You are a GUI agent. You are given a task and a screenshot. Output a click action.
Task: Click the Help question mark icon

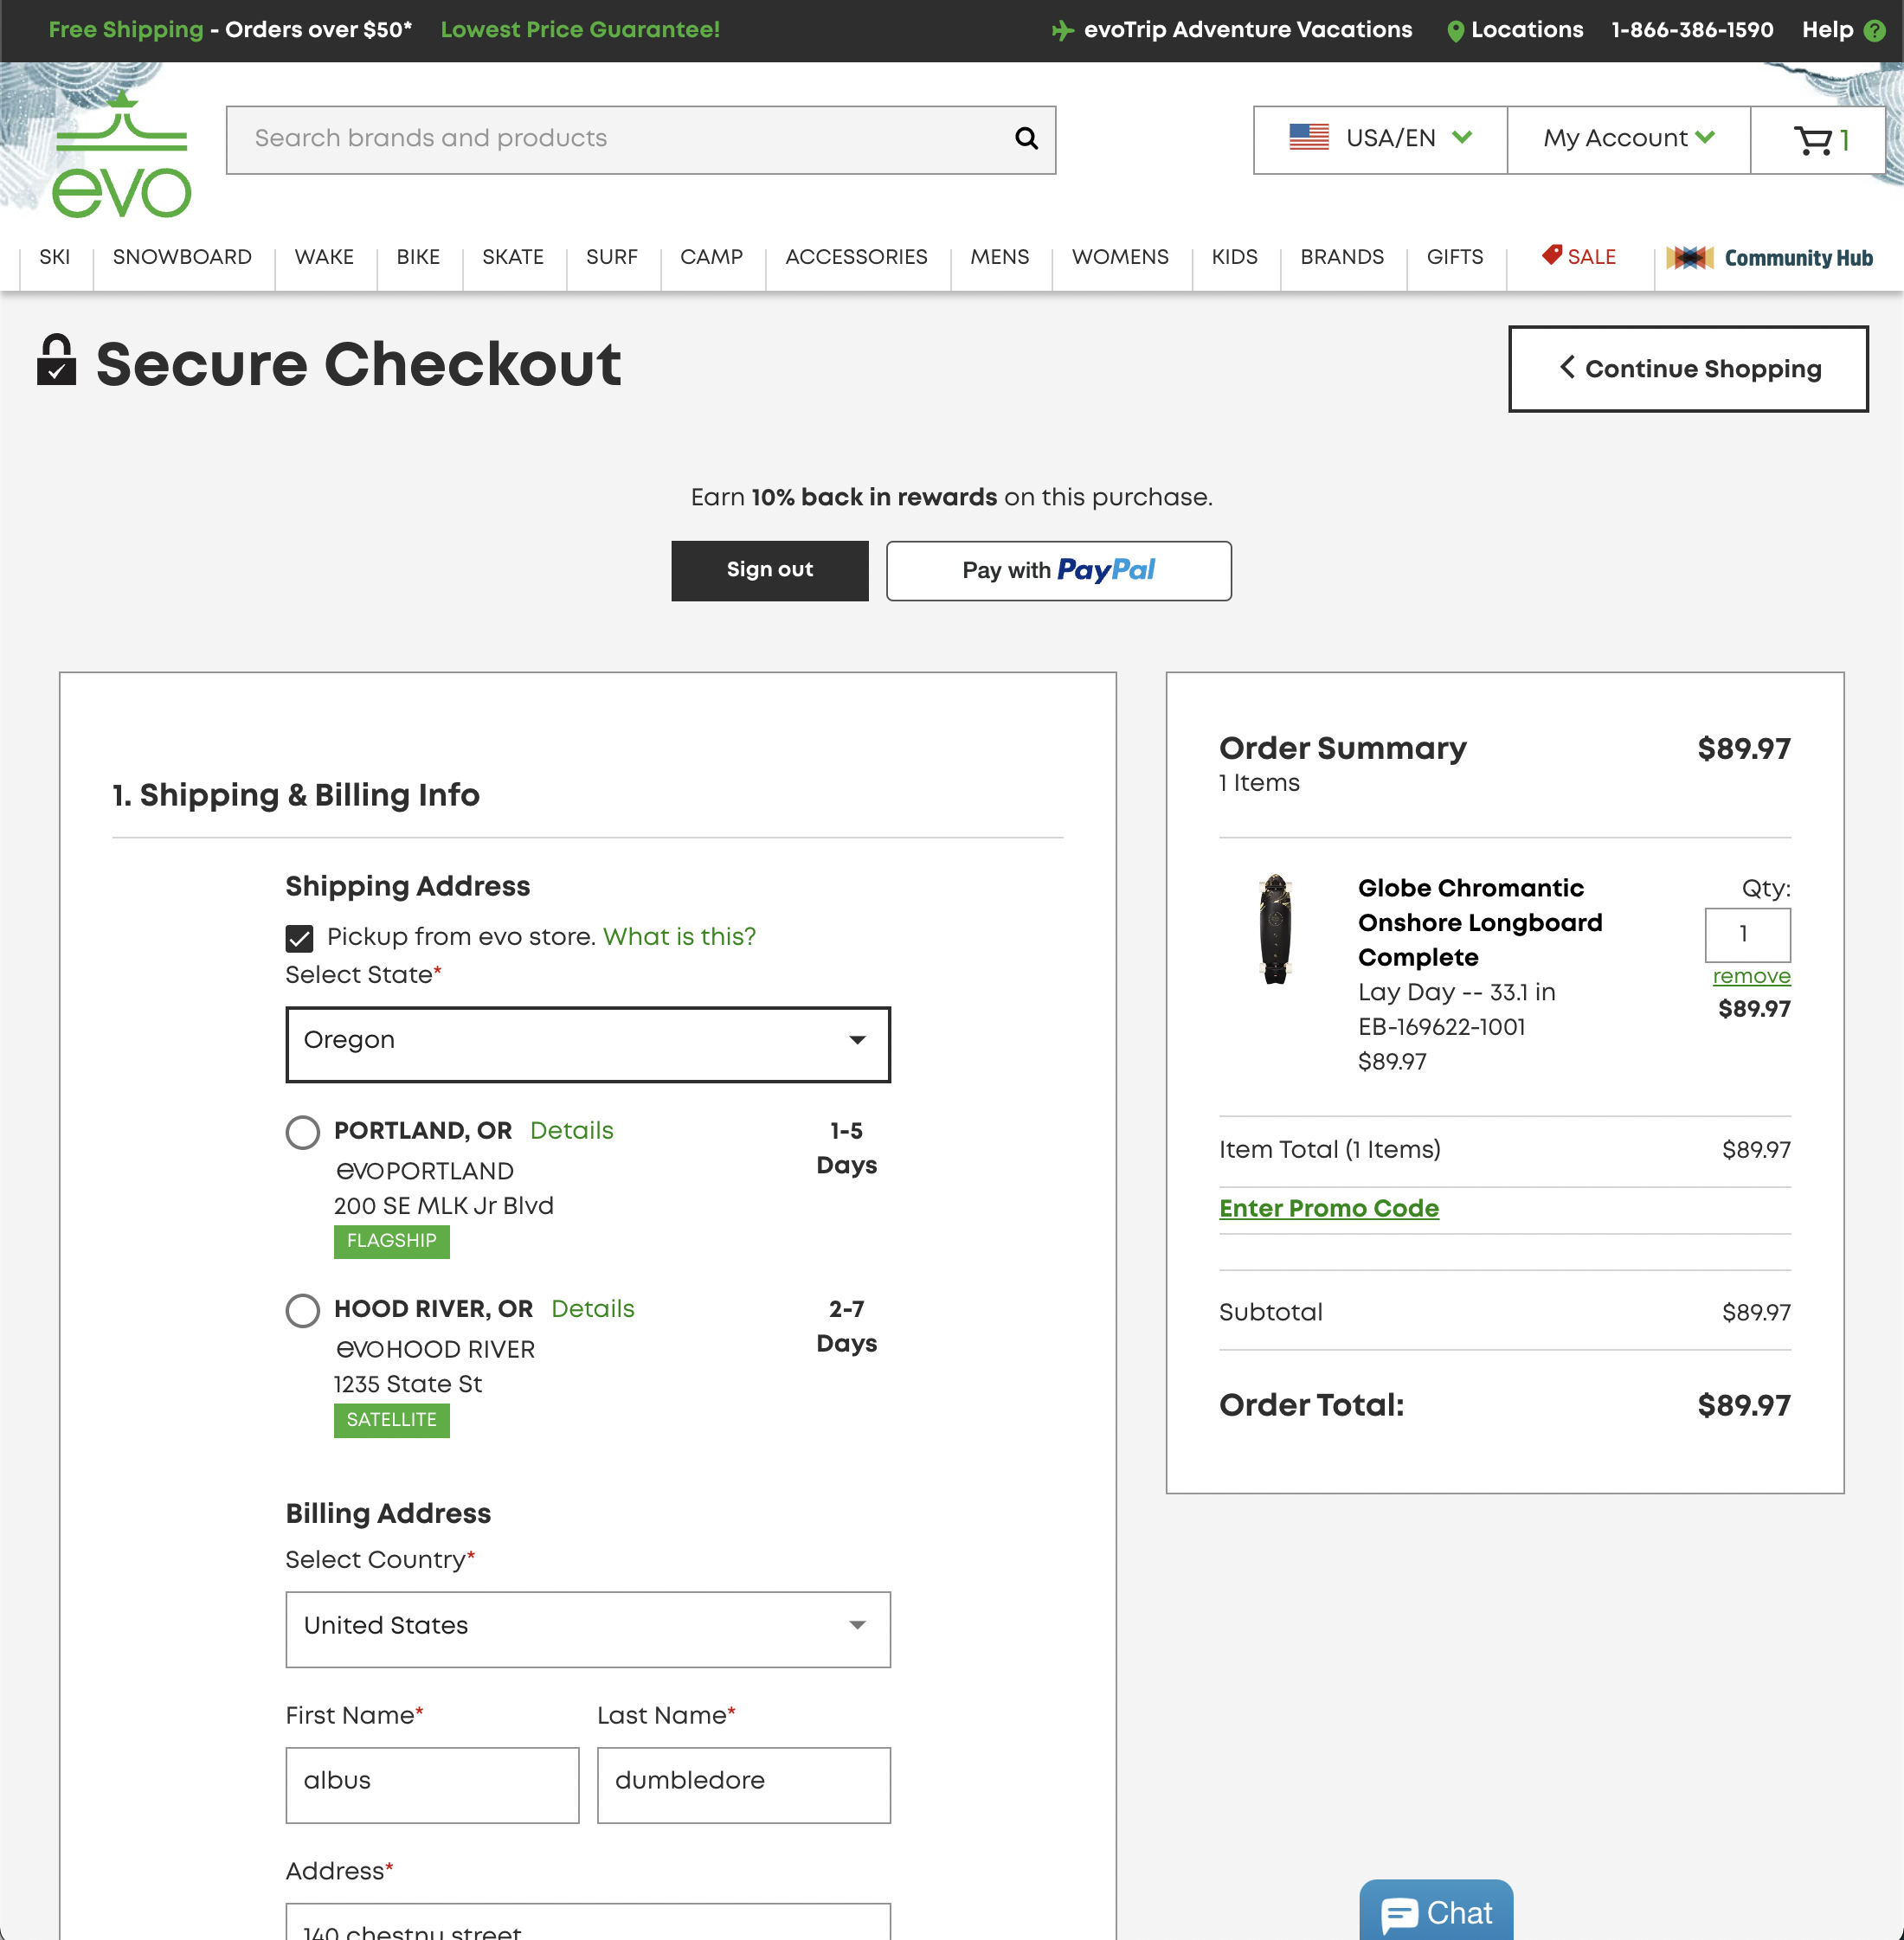(1874, 31)
